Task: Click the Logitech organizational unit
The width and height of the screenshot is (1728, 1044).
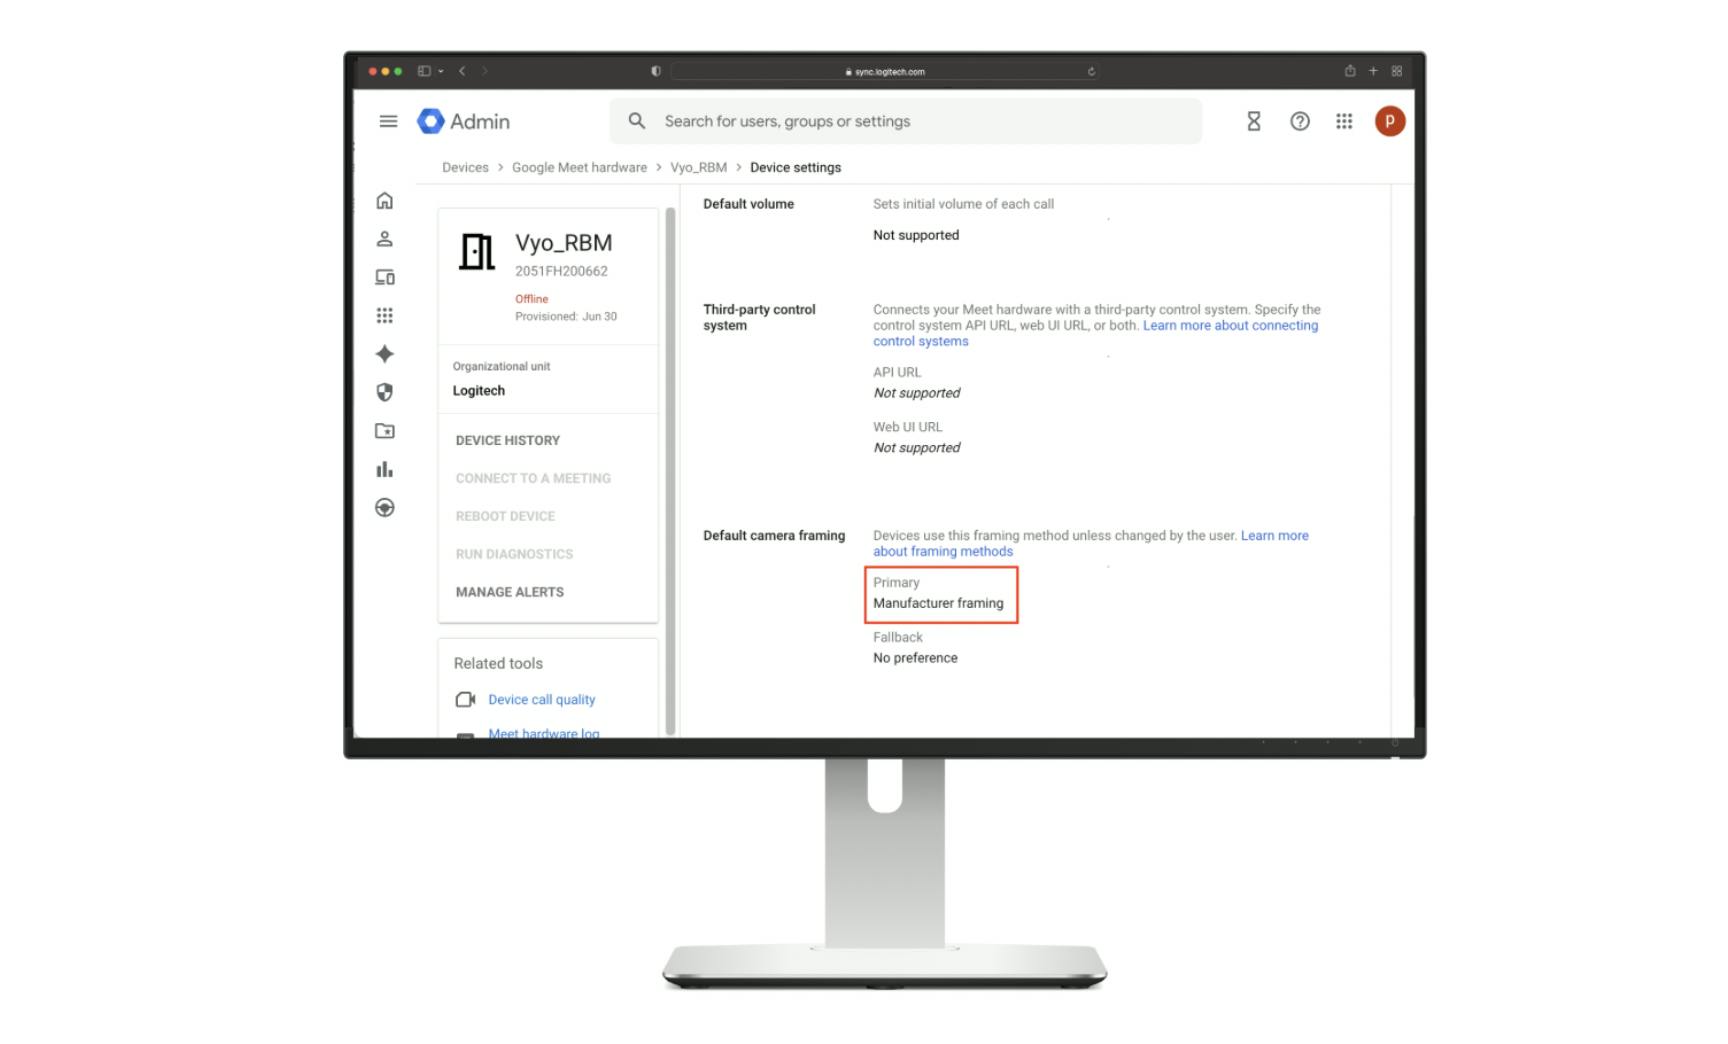Action: coord(478,391)
